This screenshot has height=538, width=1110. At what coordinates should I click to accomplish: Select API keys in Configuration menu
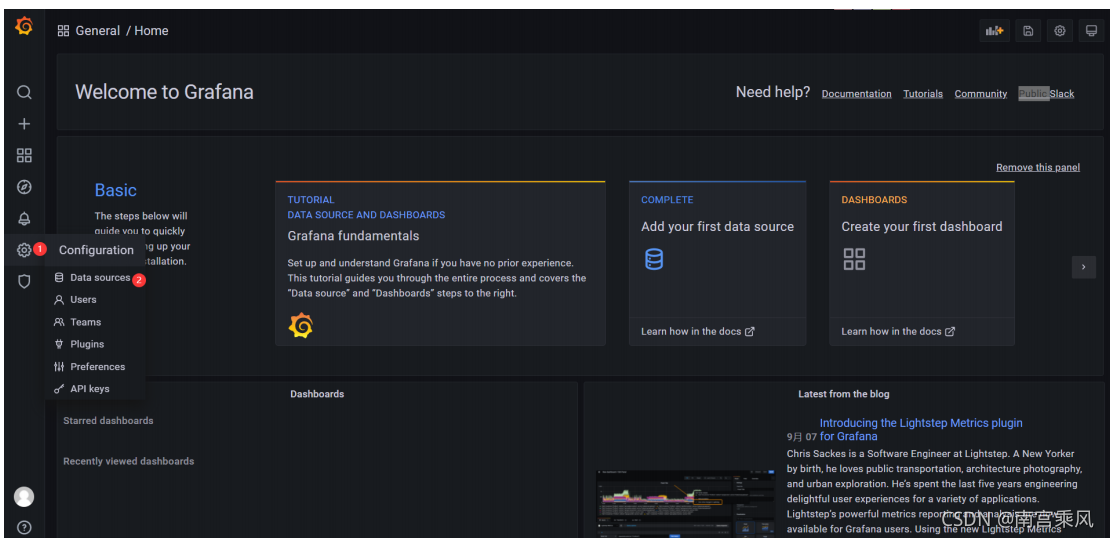click(96, 389)
